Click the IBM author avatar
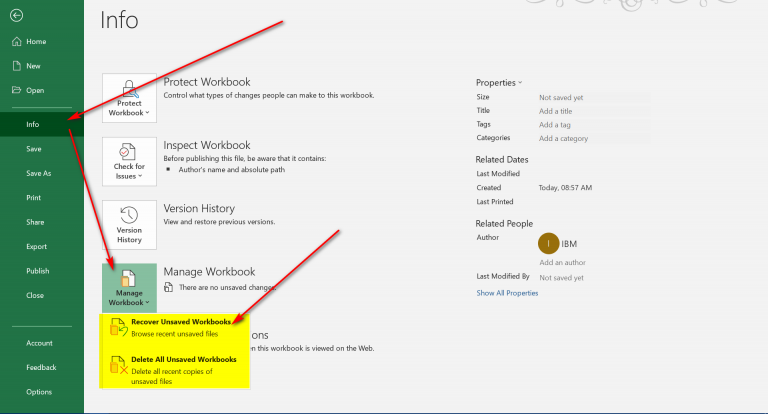 548,243
